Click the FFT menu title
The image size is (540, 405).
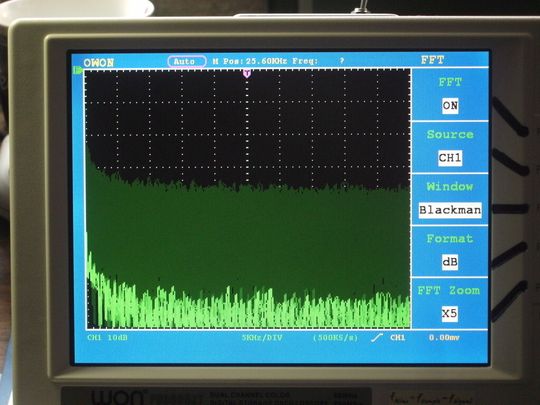coord(433,60)
